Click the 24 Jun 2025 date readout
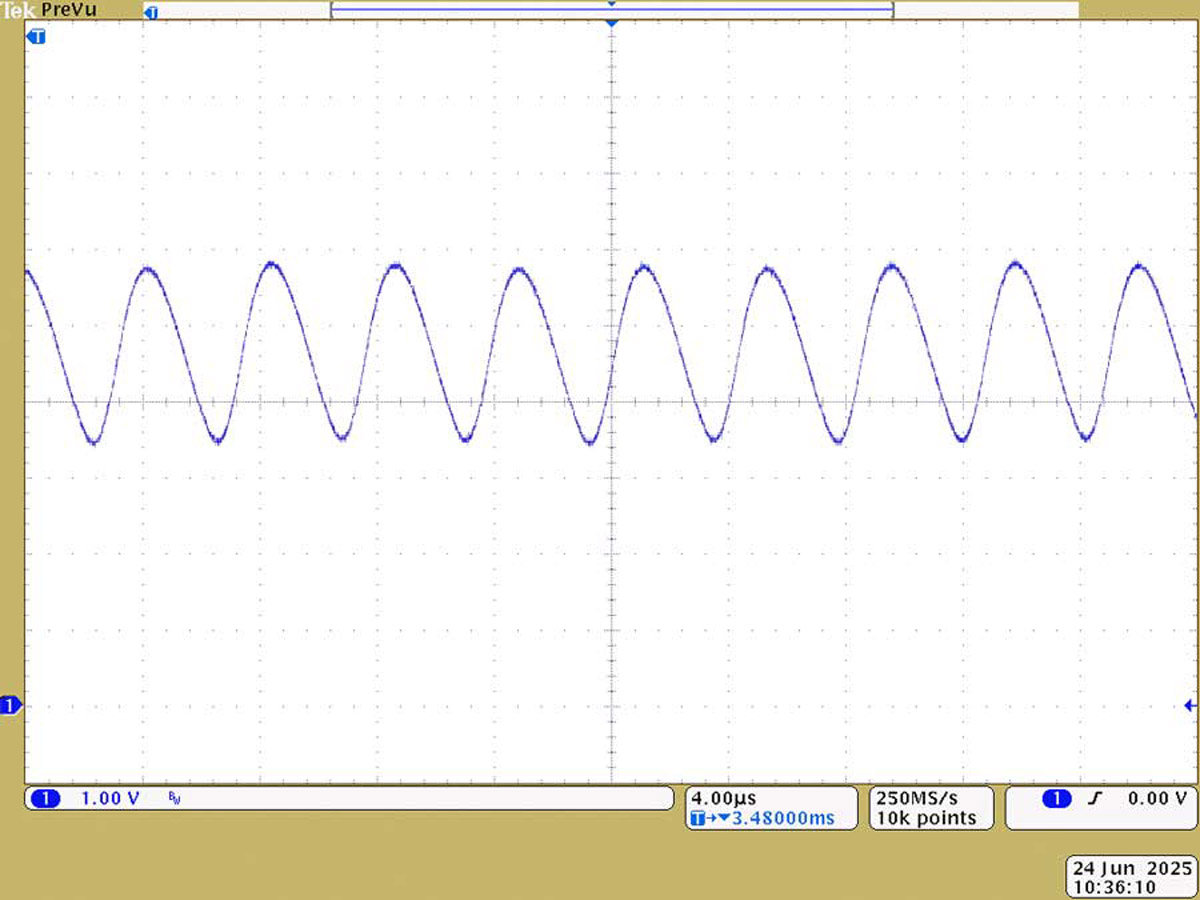This screenshot has width=1200, height=900. point(1132,868)
